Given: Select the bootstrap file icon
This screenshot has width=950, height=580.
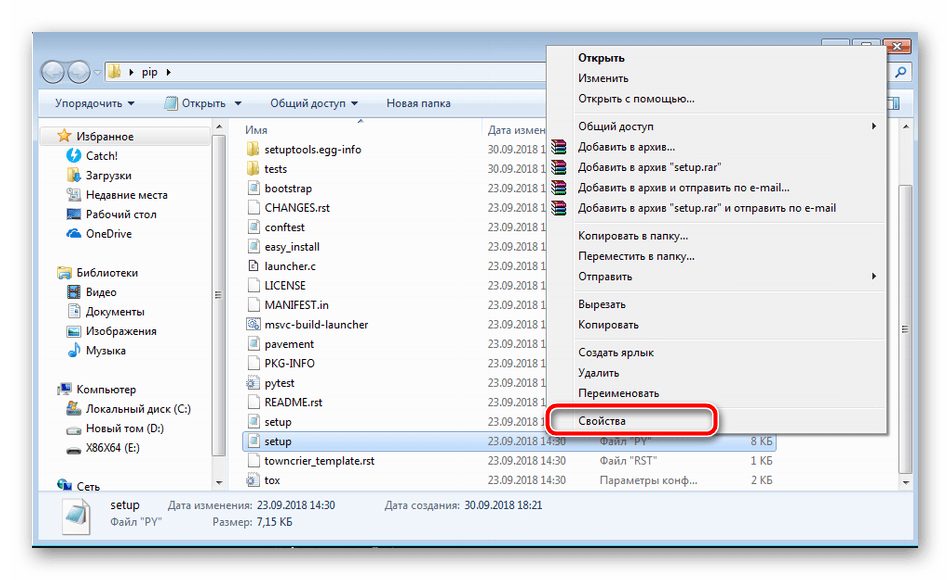Looking at the screenshot, I should click(x=253, y=188).
